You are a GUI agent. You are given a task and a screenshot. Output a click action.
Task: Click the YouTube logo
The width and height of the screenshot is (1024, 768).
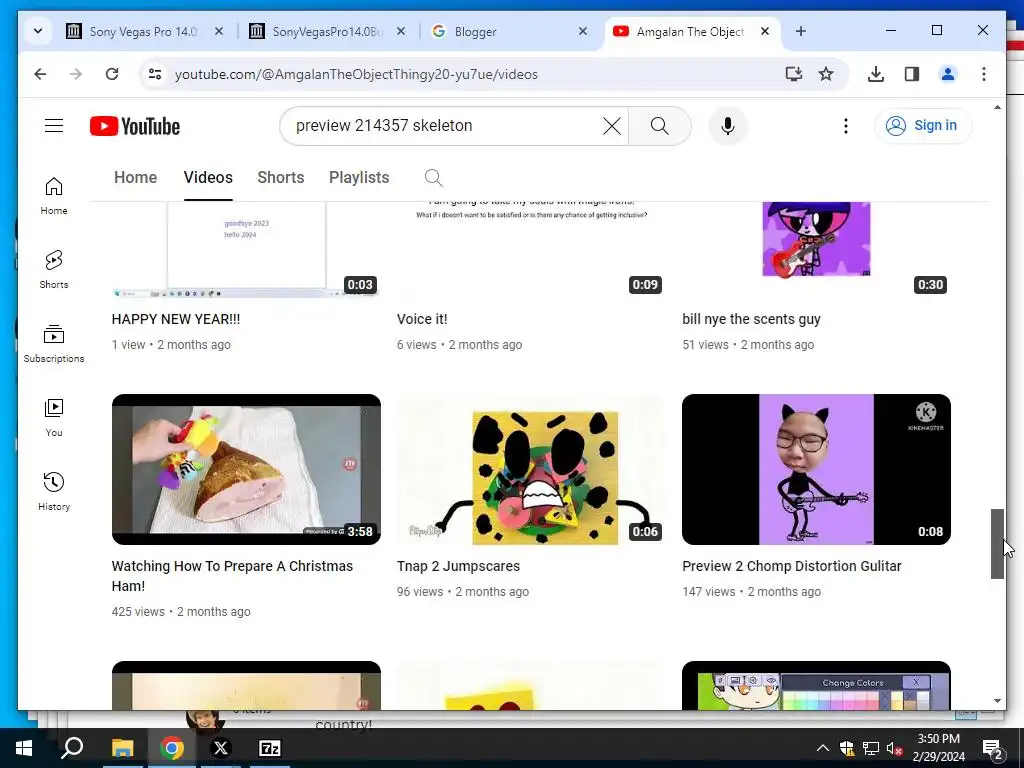135,126
